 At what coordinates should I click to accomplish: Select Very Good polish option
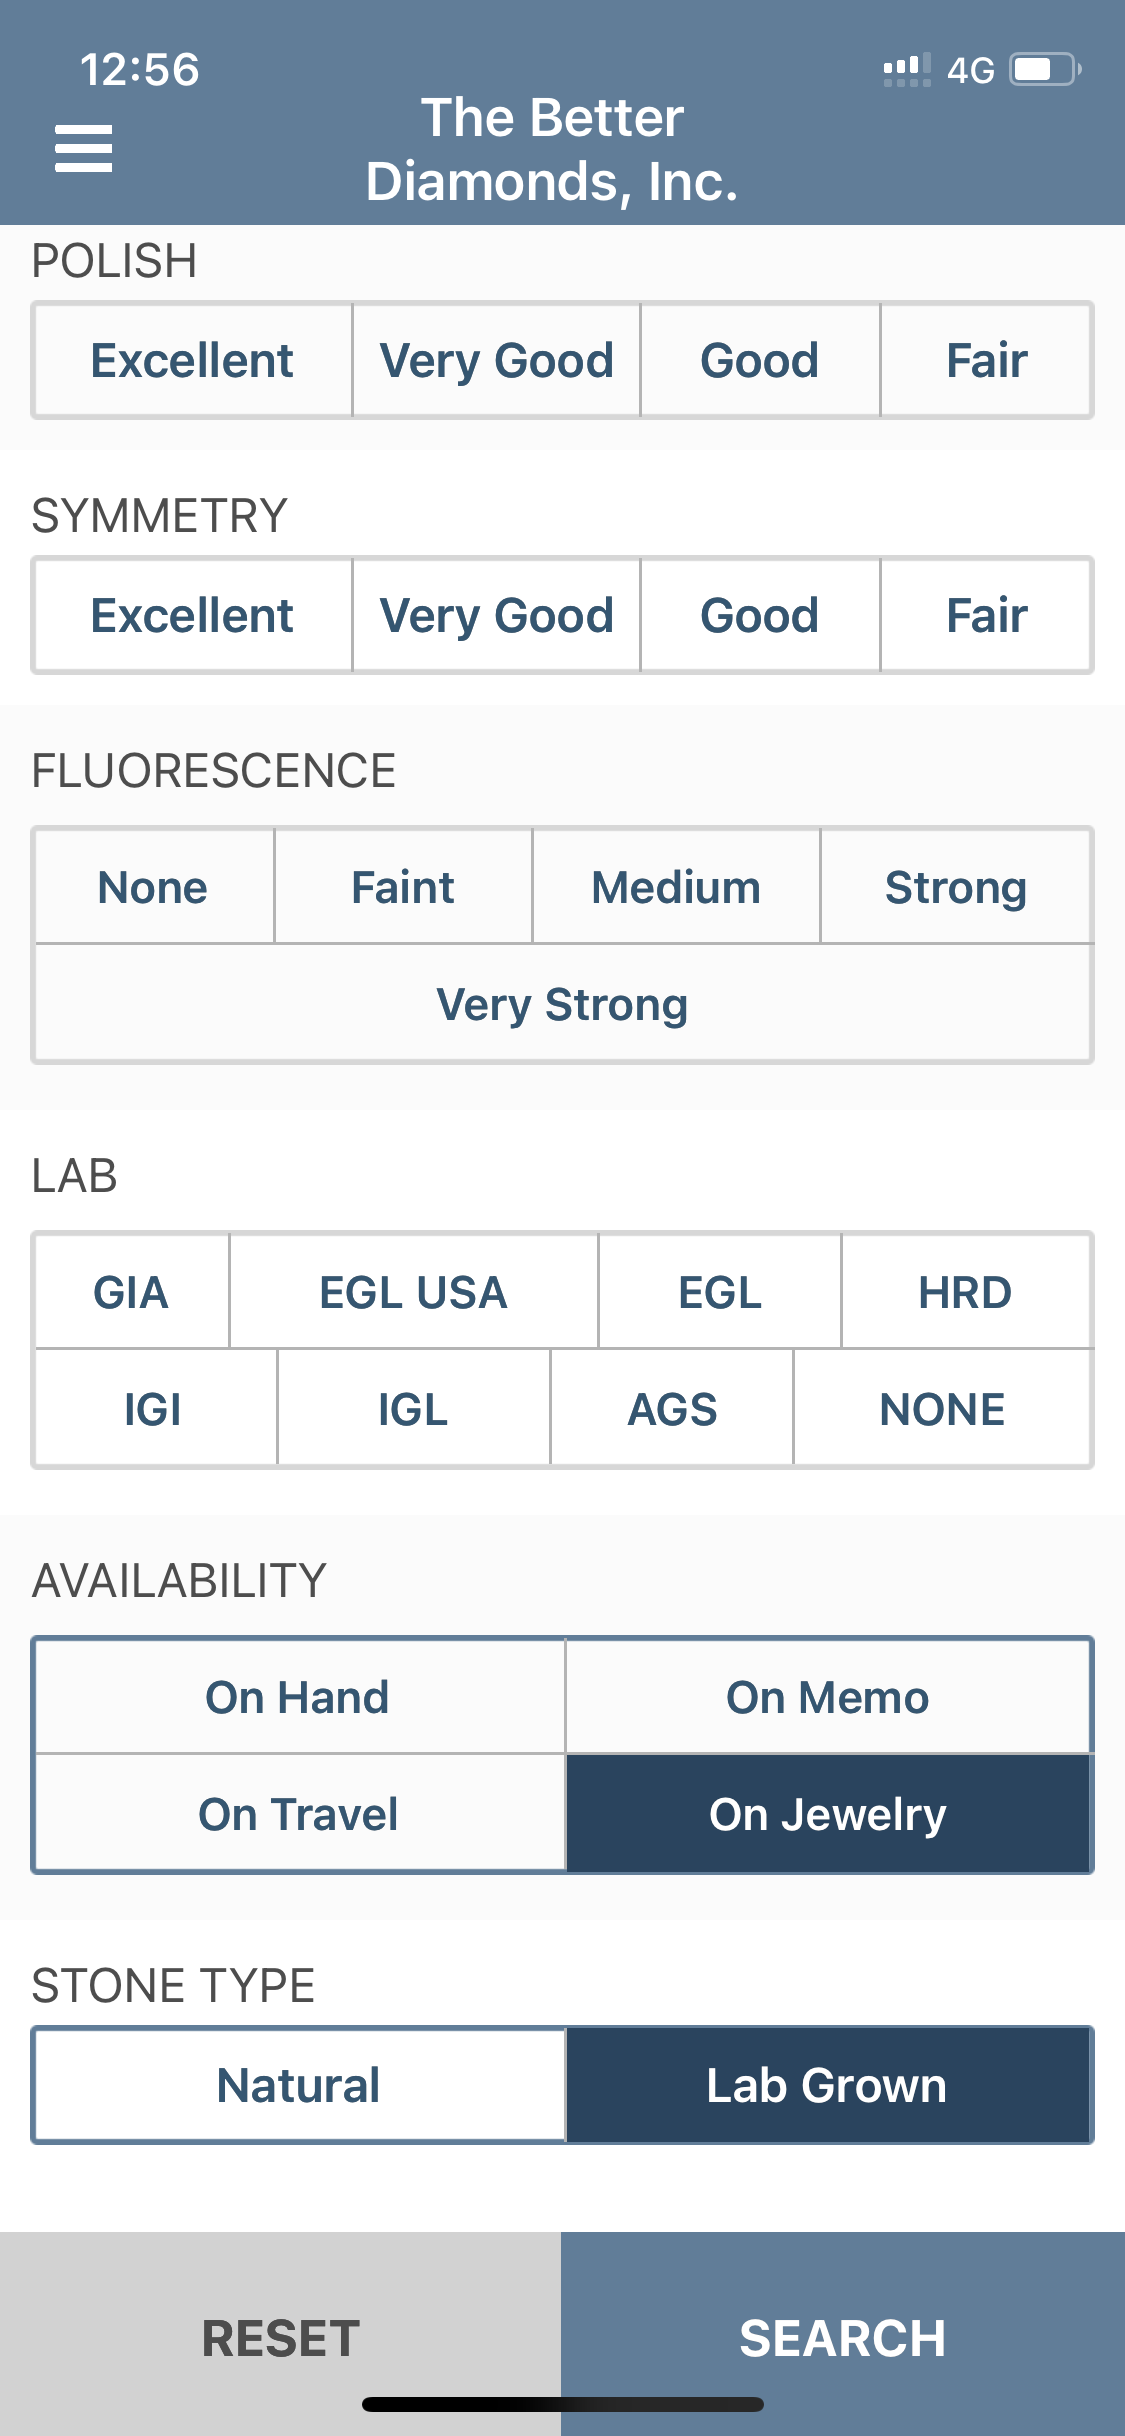(x=496, y=360)
